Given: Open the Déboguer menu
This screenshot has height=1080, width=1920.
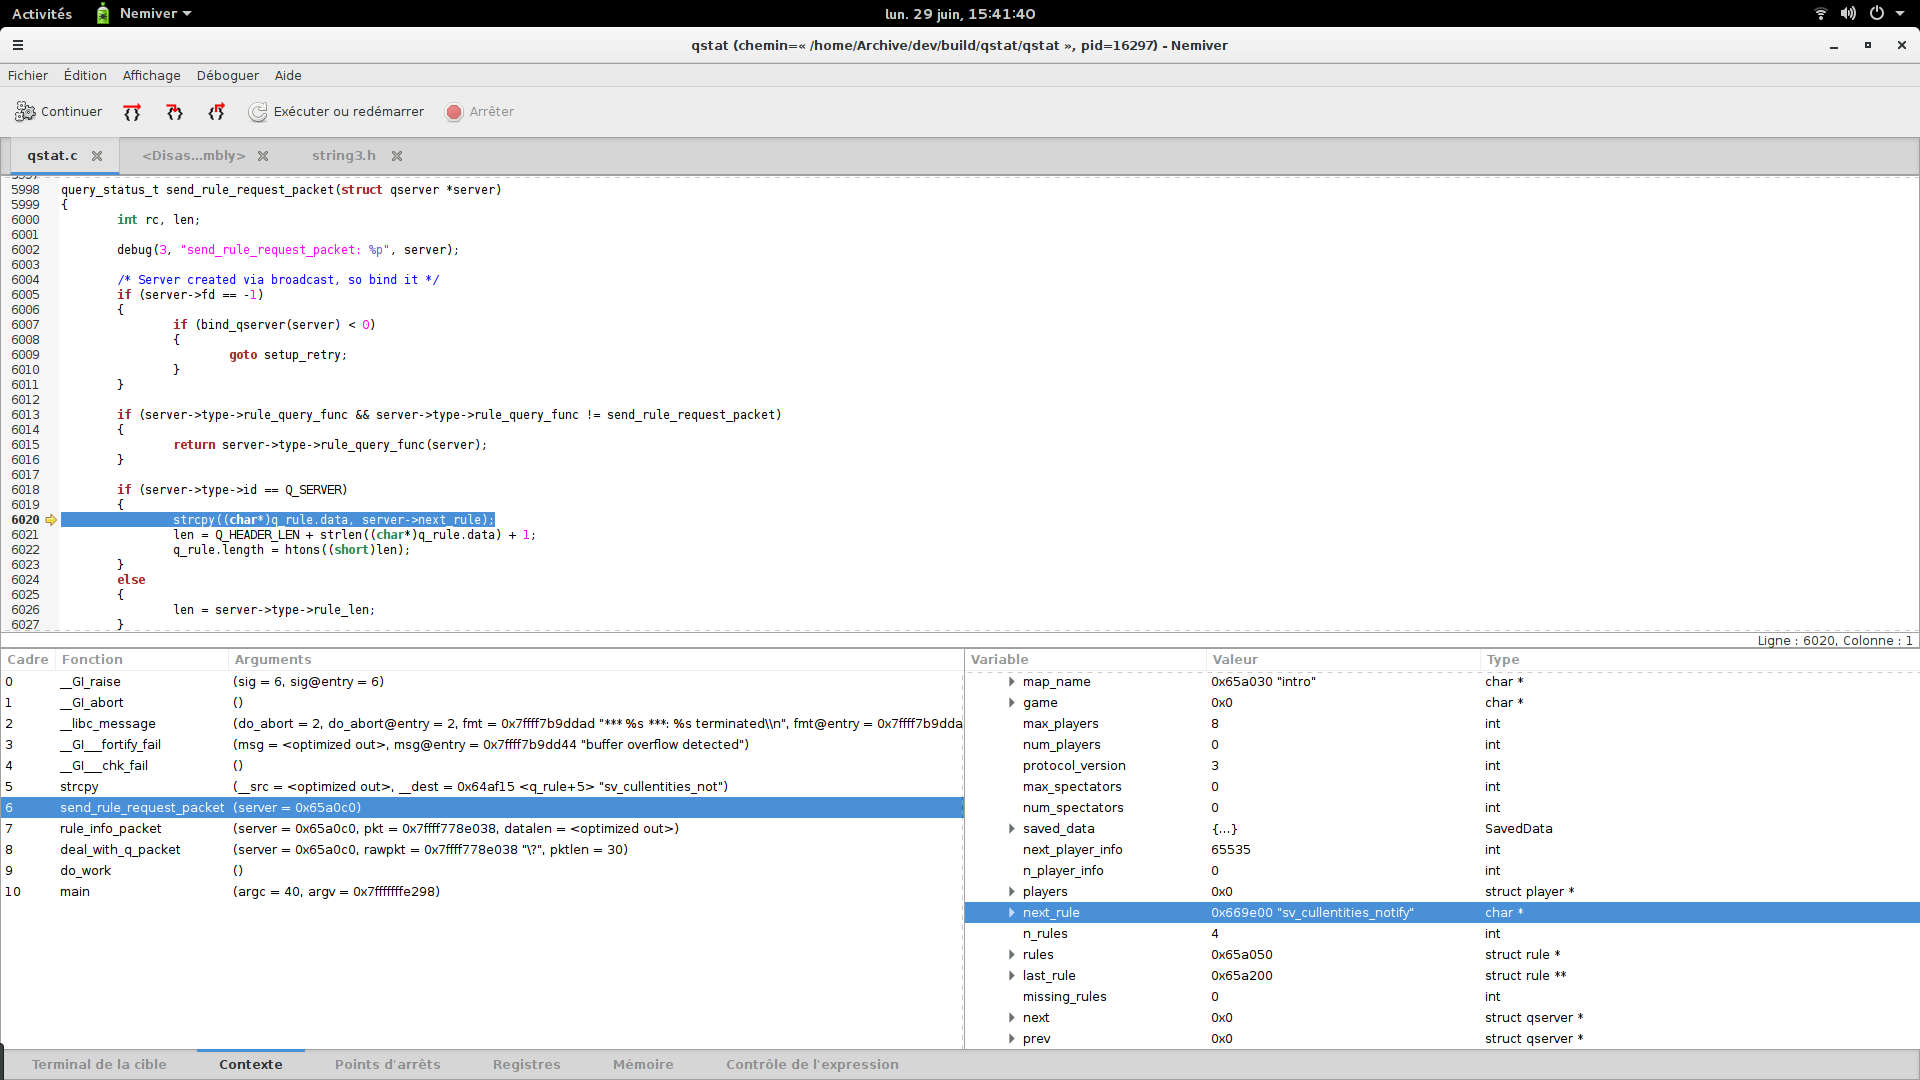Looking at the screenshot, I should (228, 76).
